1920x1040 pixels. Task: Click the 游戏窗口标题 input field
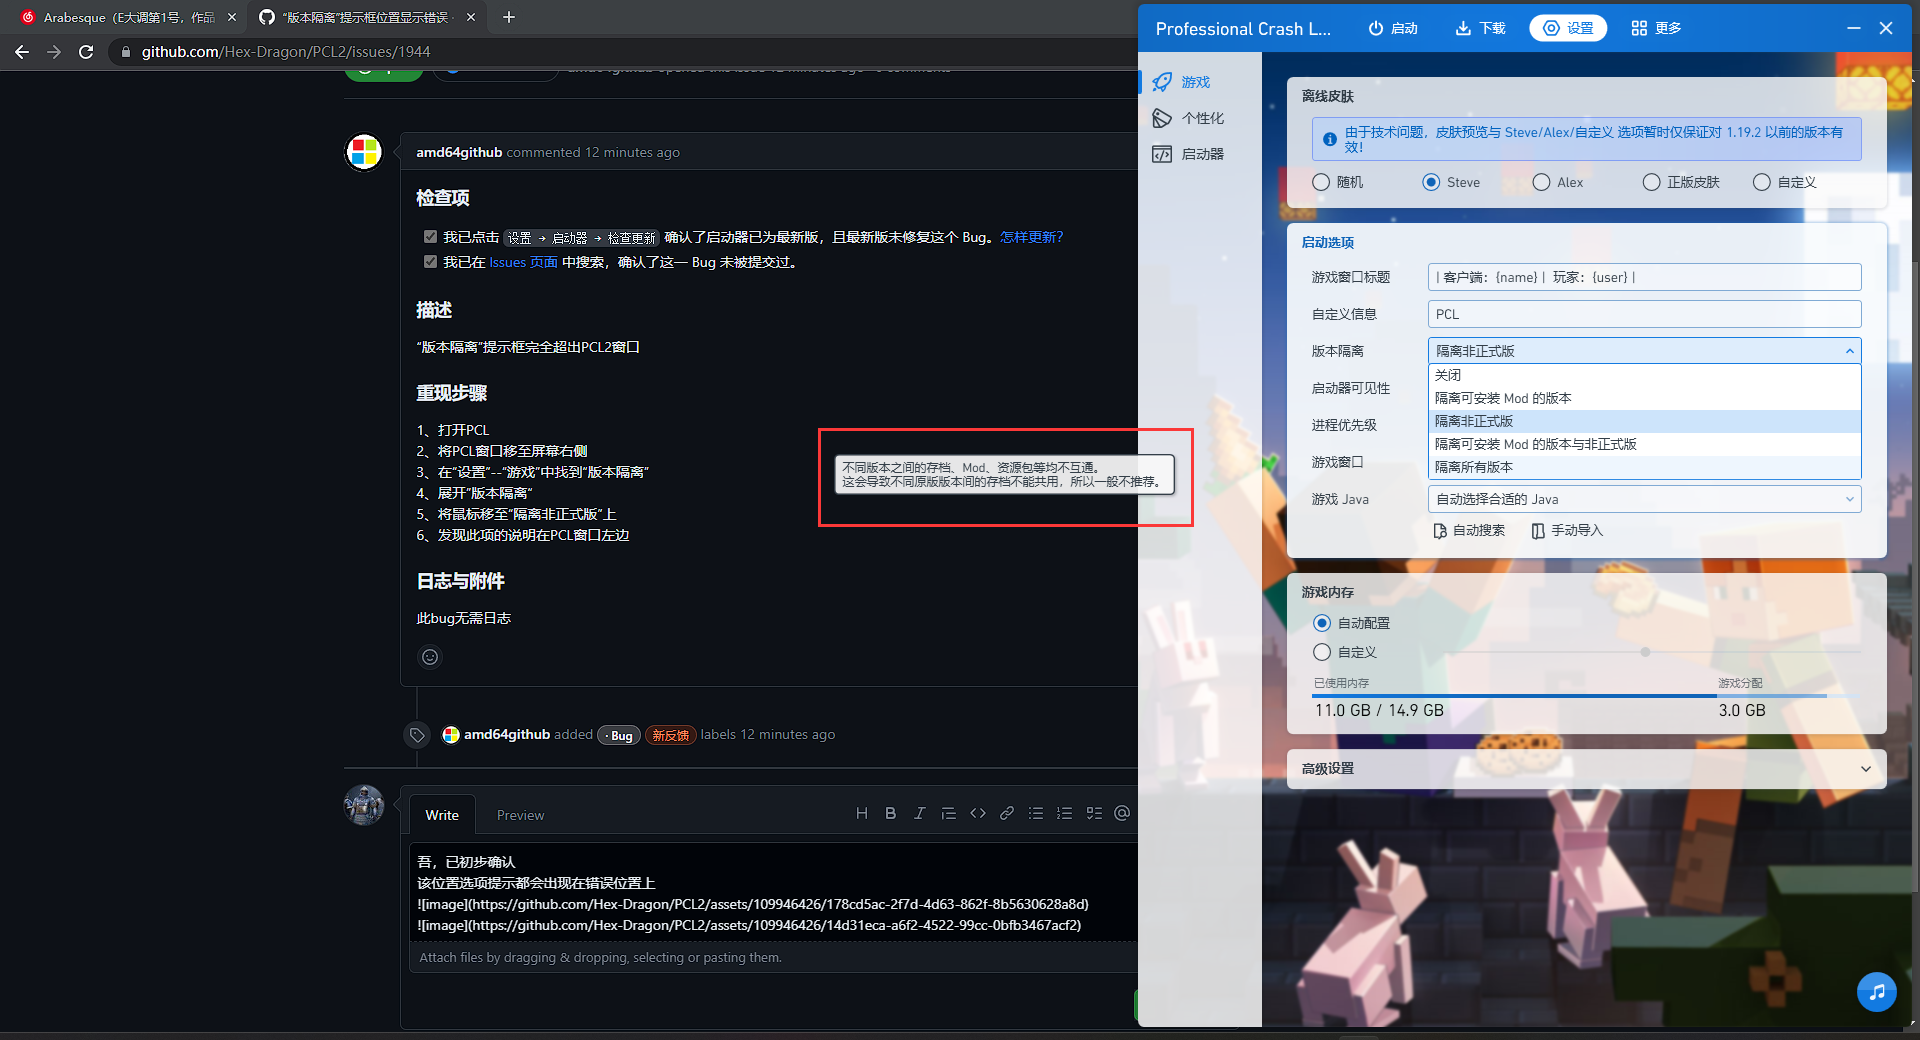1644,277
